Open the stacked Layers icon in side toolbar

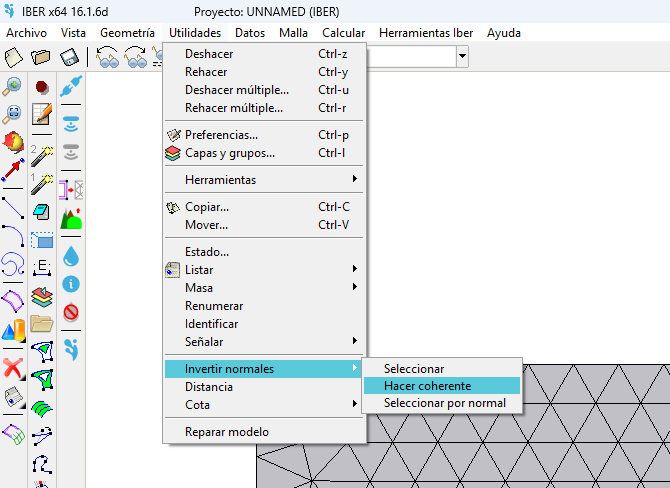click(x=42, y=297)
